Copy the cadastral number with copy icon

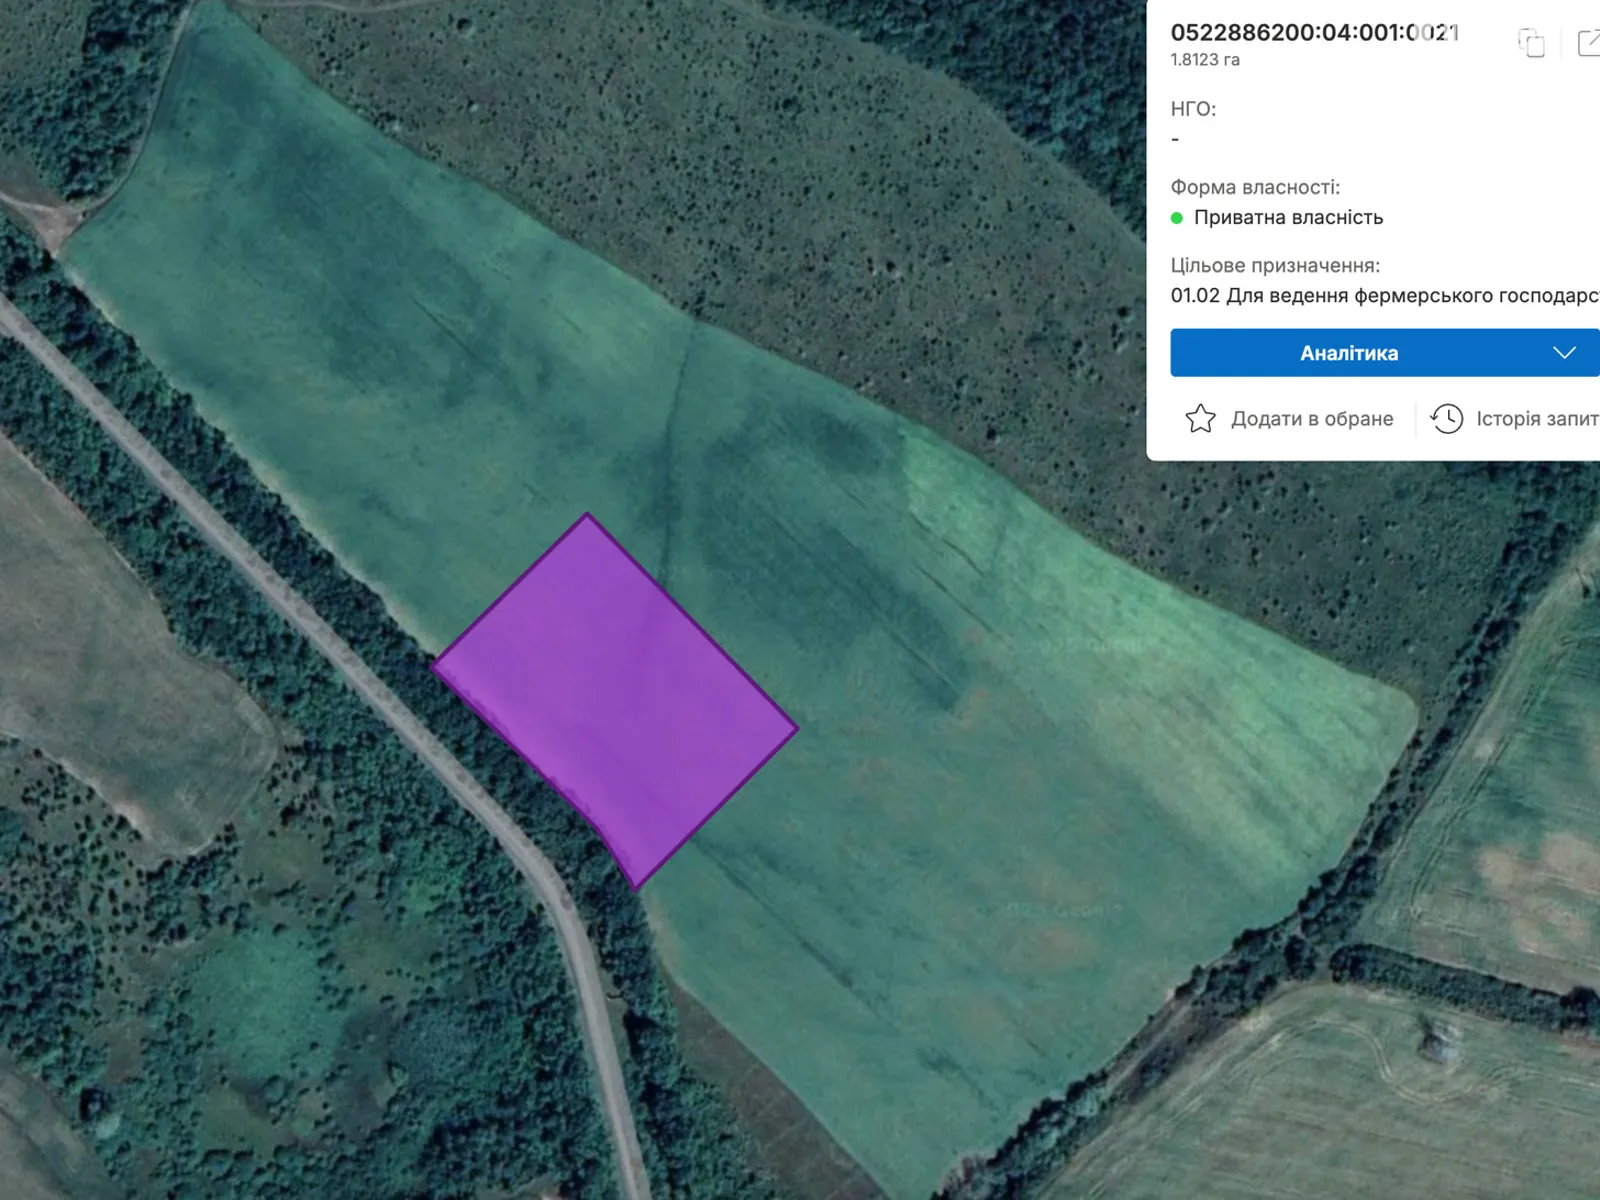[x=1531, y=43]
